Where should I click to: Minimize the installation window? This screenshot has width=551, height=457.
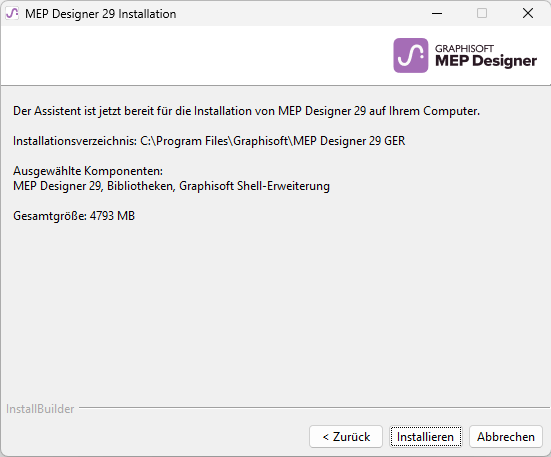tap(437, 13)
